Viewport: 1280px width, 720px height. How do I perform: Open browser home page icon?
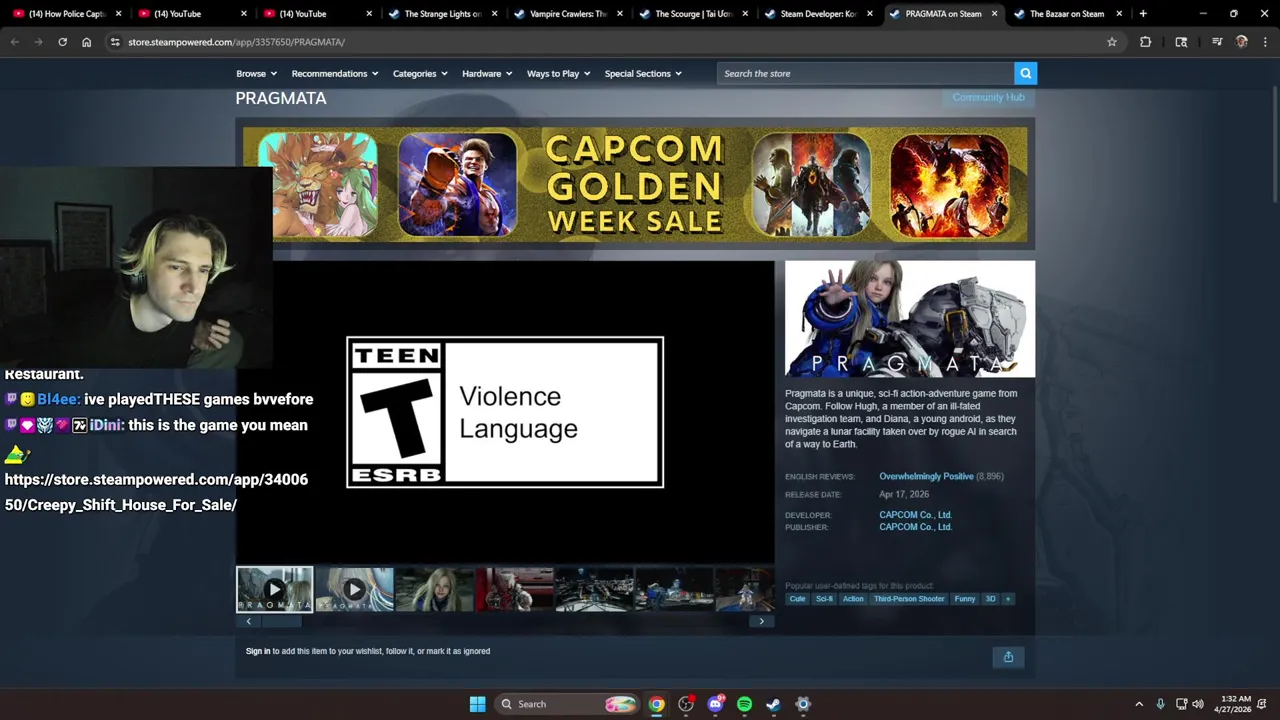(87, 42)
